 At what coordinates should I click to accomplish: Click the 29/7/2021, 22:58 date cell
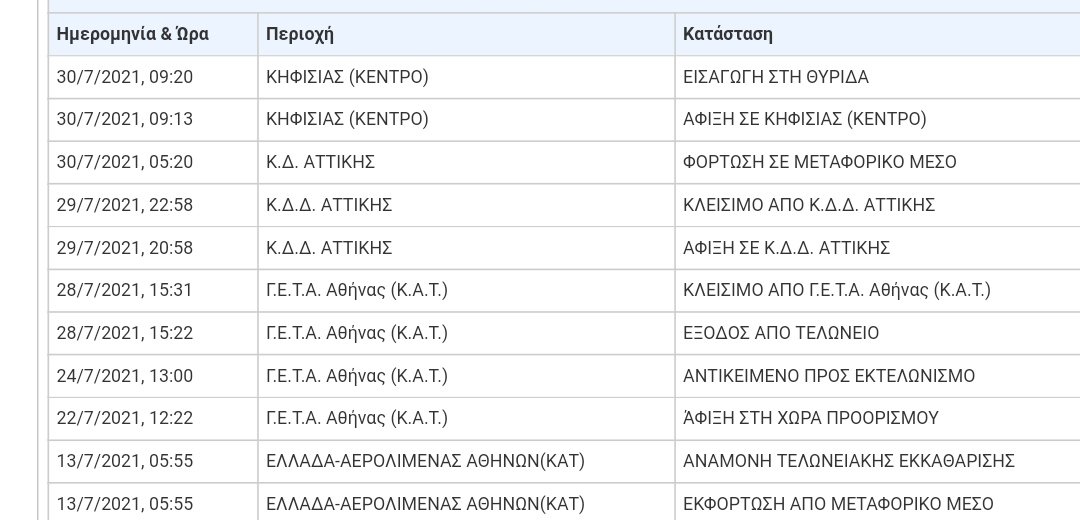[153, 205]
